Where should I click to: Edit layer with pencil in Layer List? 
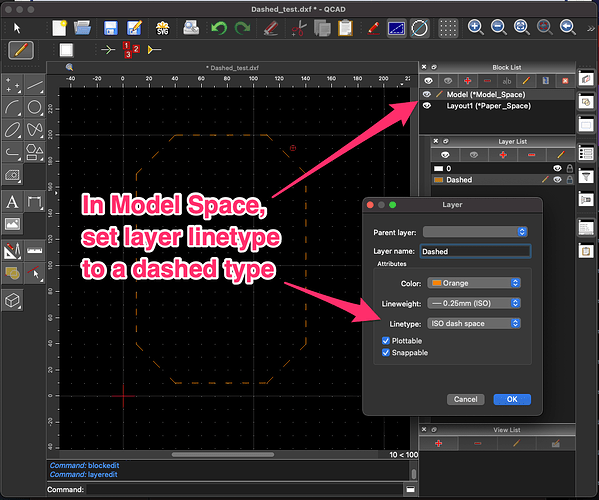(560, 155)
